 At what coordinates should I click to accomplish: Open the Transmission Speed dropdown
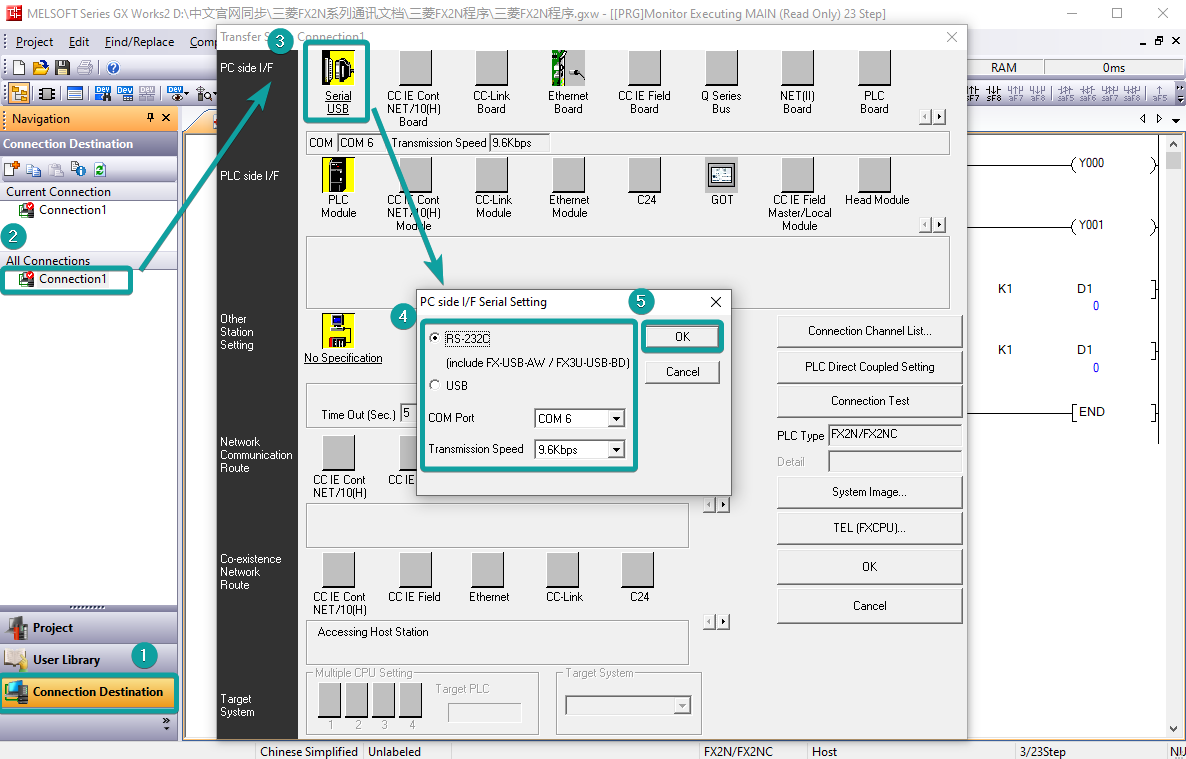click(x=616, y=449)
